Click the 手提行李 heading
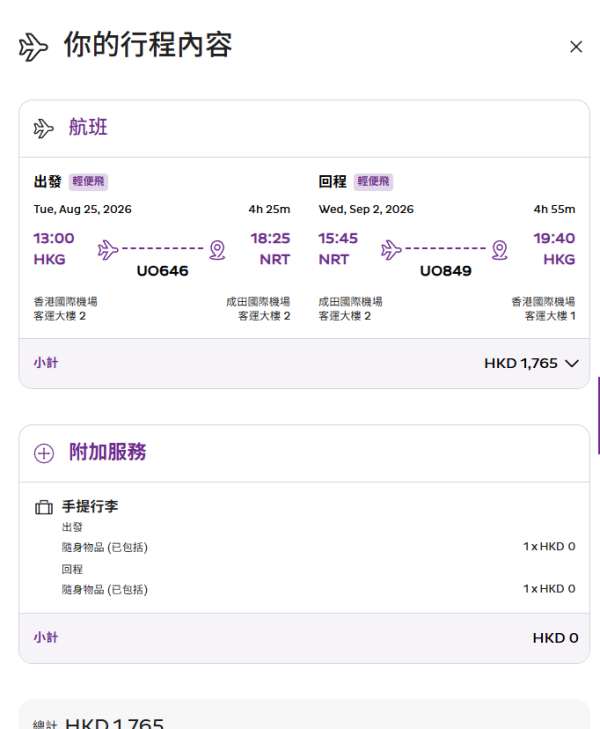 [x=90, y=506]
